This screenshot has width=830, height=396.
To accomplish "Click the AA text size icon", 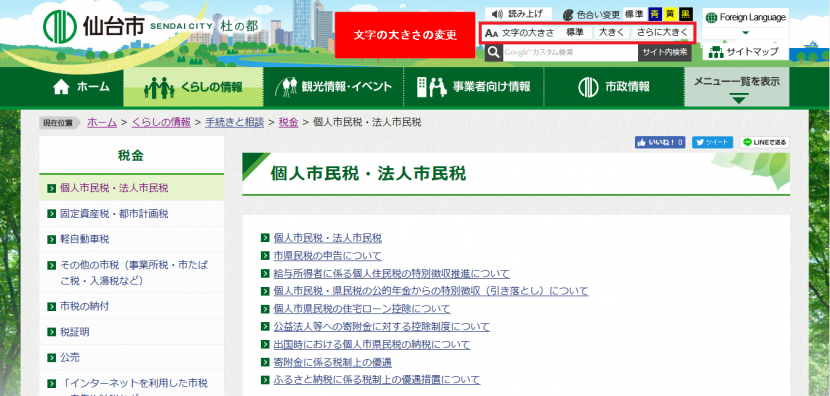I will tap(491, 33).
